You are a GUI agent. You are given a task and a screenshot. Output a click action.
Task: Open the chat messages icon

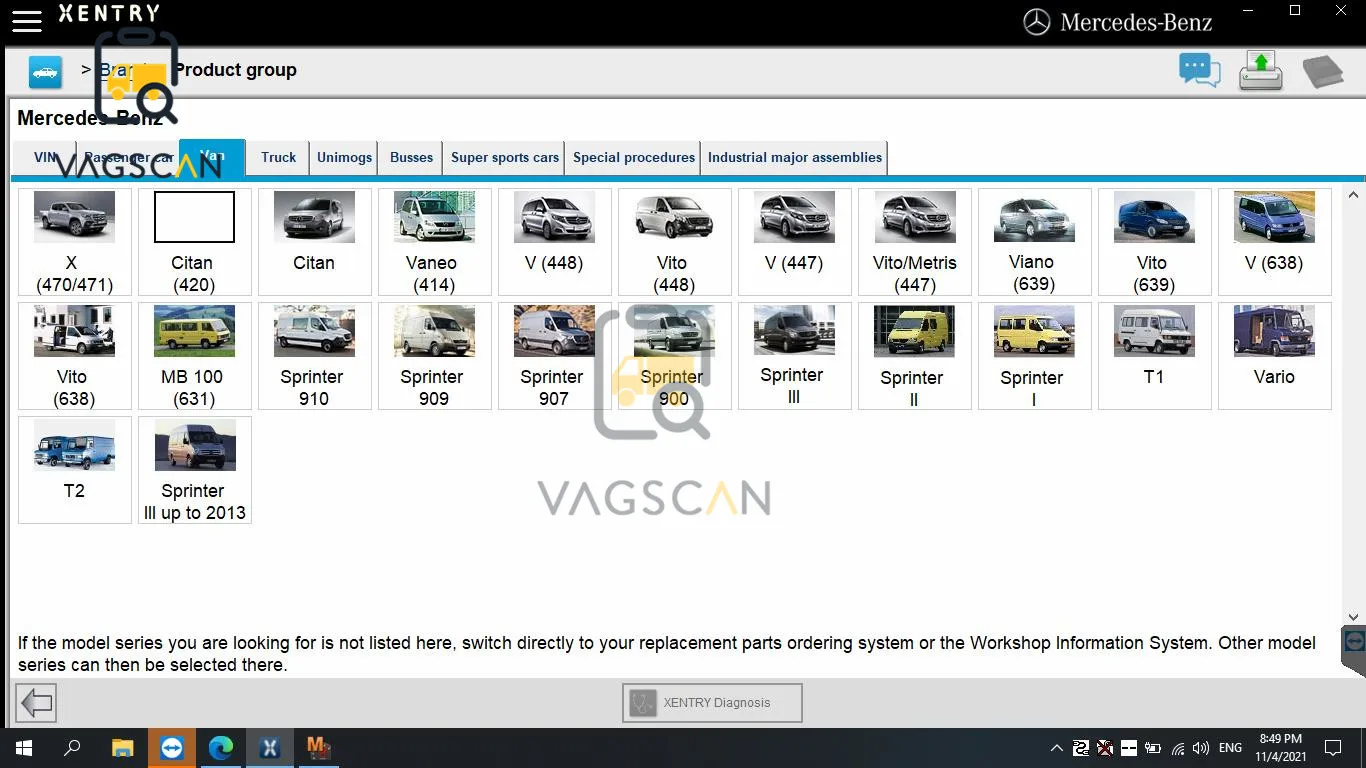pyautogui.click(x=1200, y=71)
